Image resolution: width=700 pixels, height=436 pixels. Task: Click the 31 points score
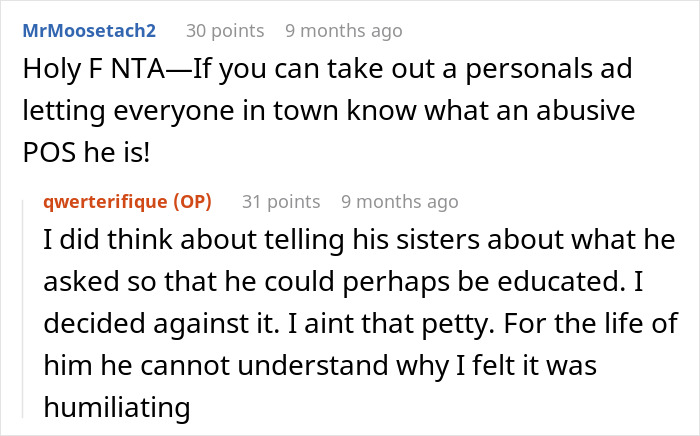[x=280, y=201]
